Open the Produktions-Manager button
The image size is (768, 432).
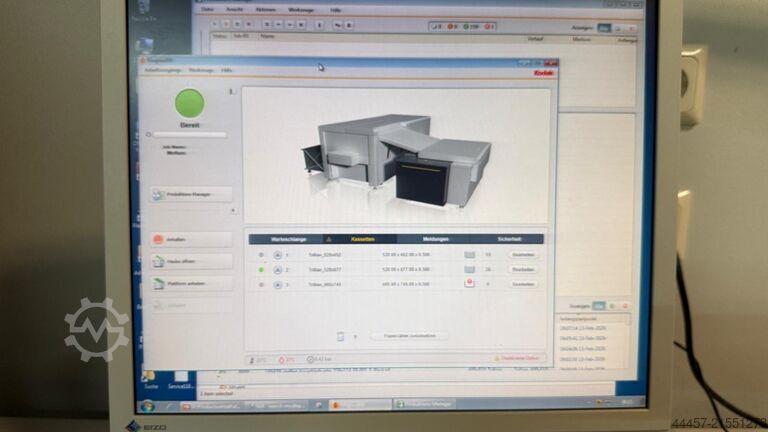192,195
